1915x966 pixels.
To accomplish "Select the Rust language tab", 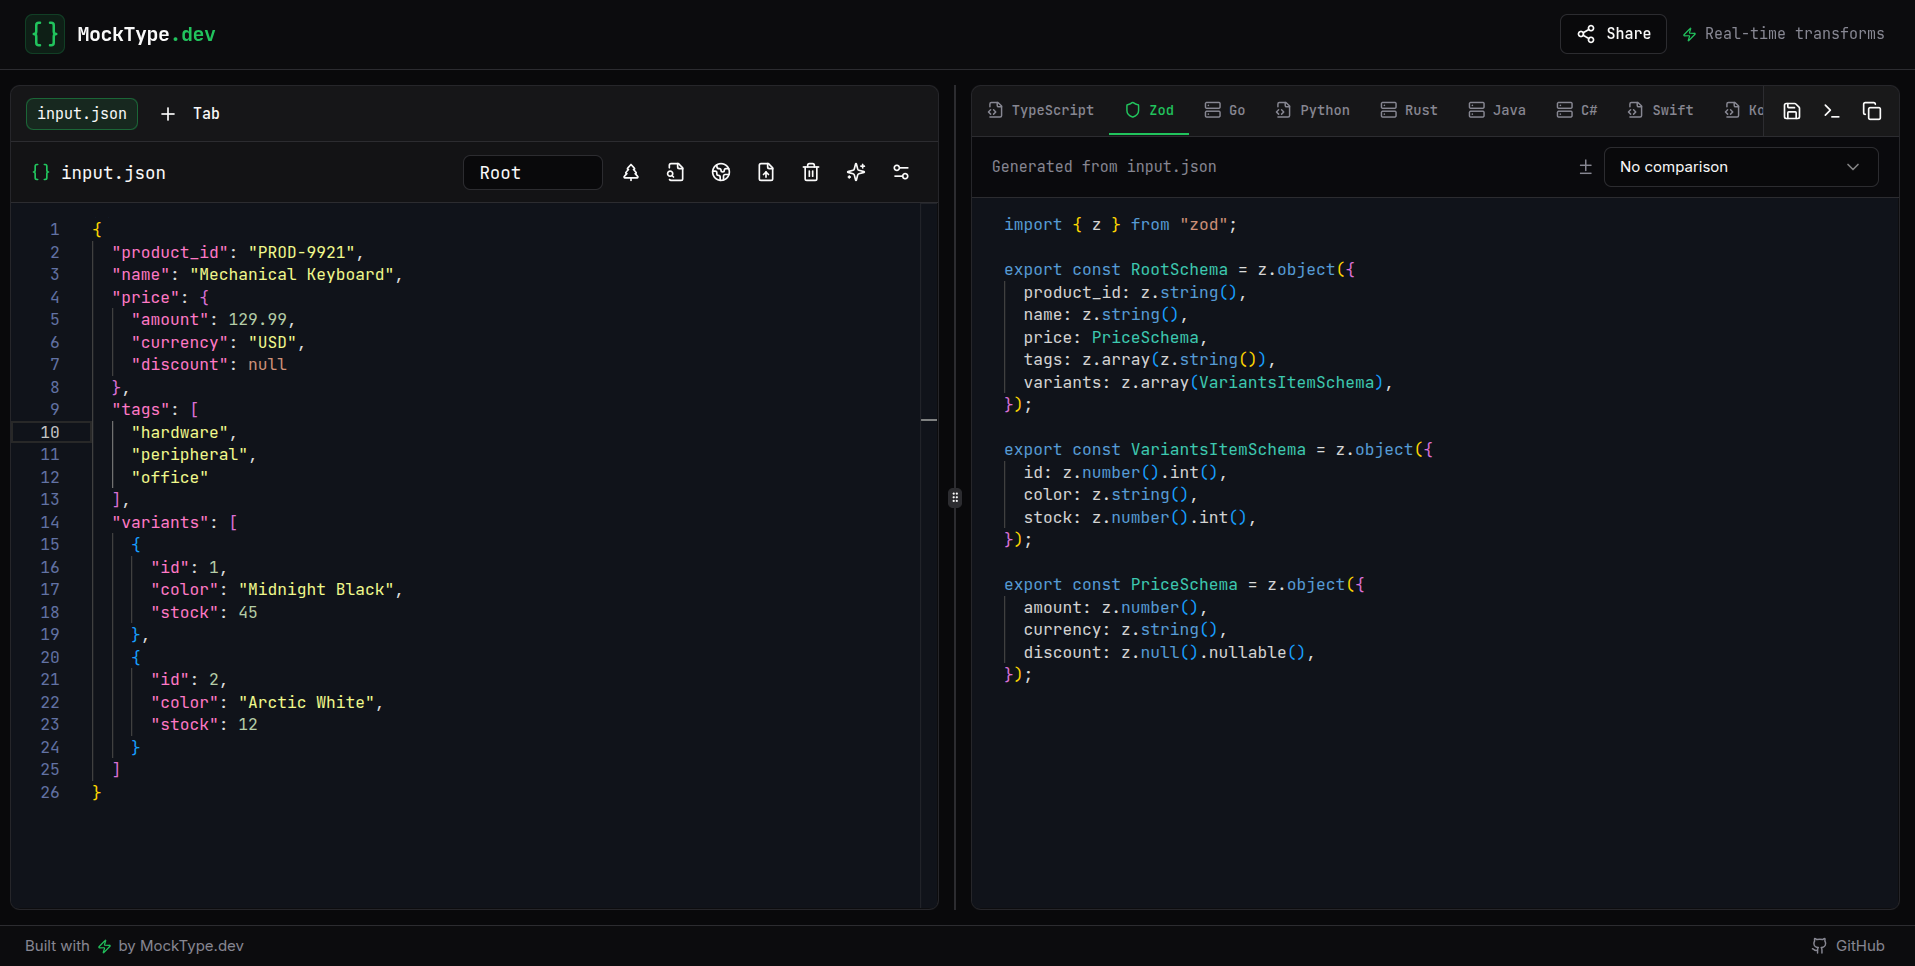I will (1409, 110).
